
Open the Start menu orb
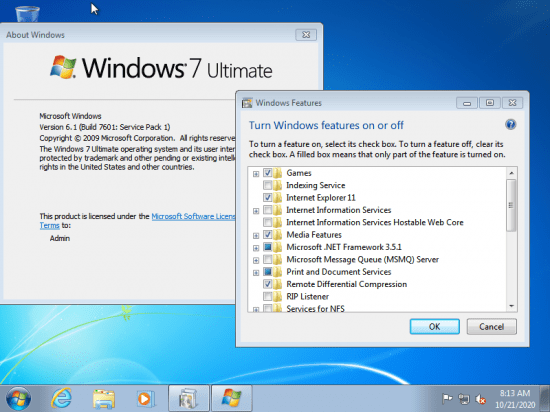click(18, 399)
